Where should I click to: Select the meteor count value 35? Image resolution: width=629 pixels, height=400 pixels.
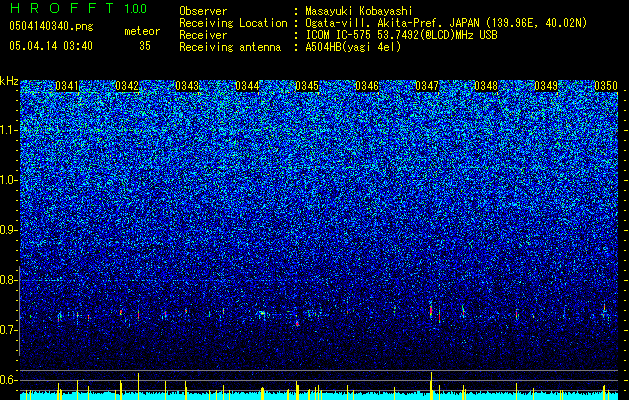pos(145,46)
